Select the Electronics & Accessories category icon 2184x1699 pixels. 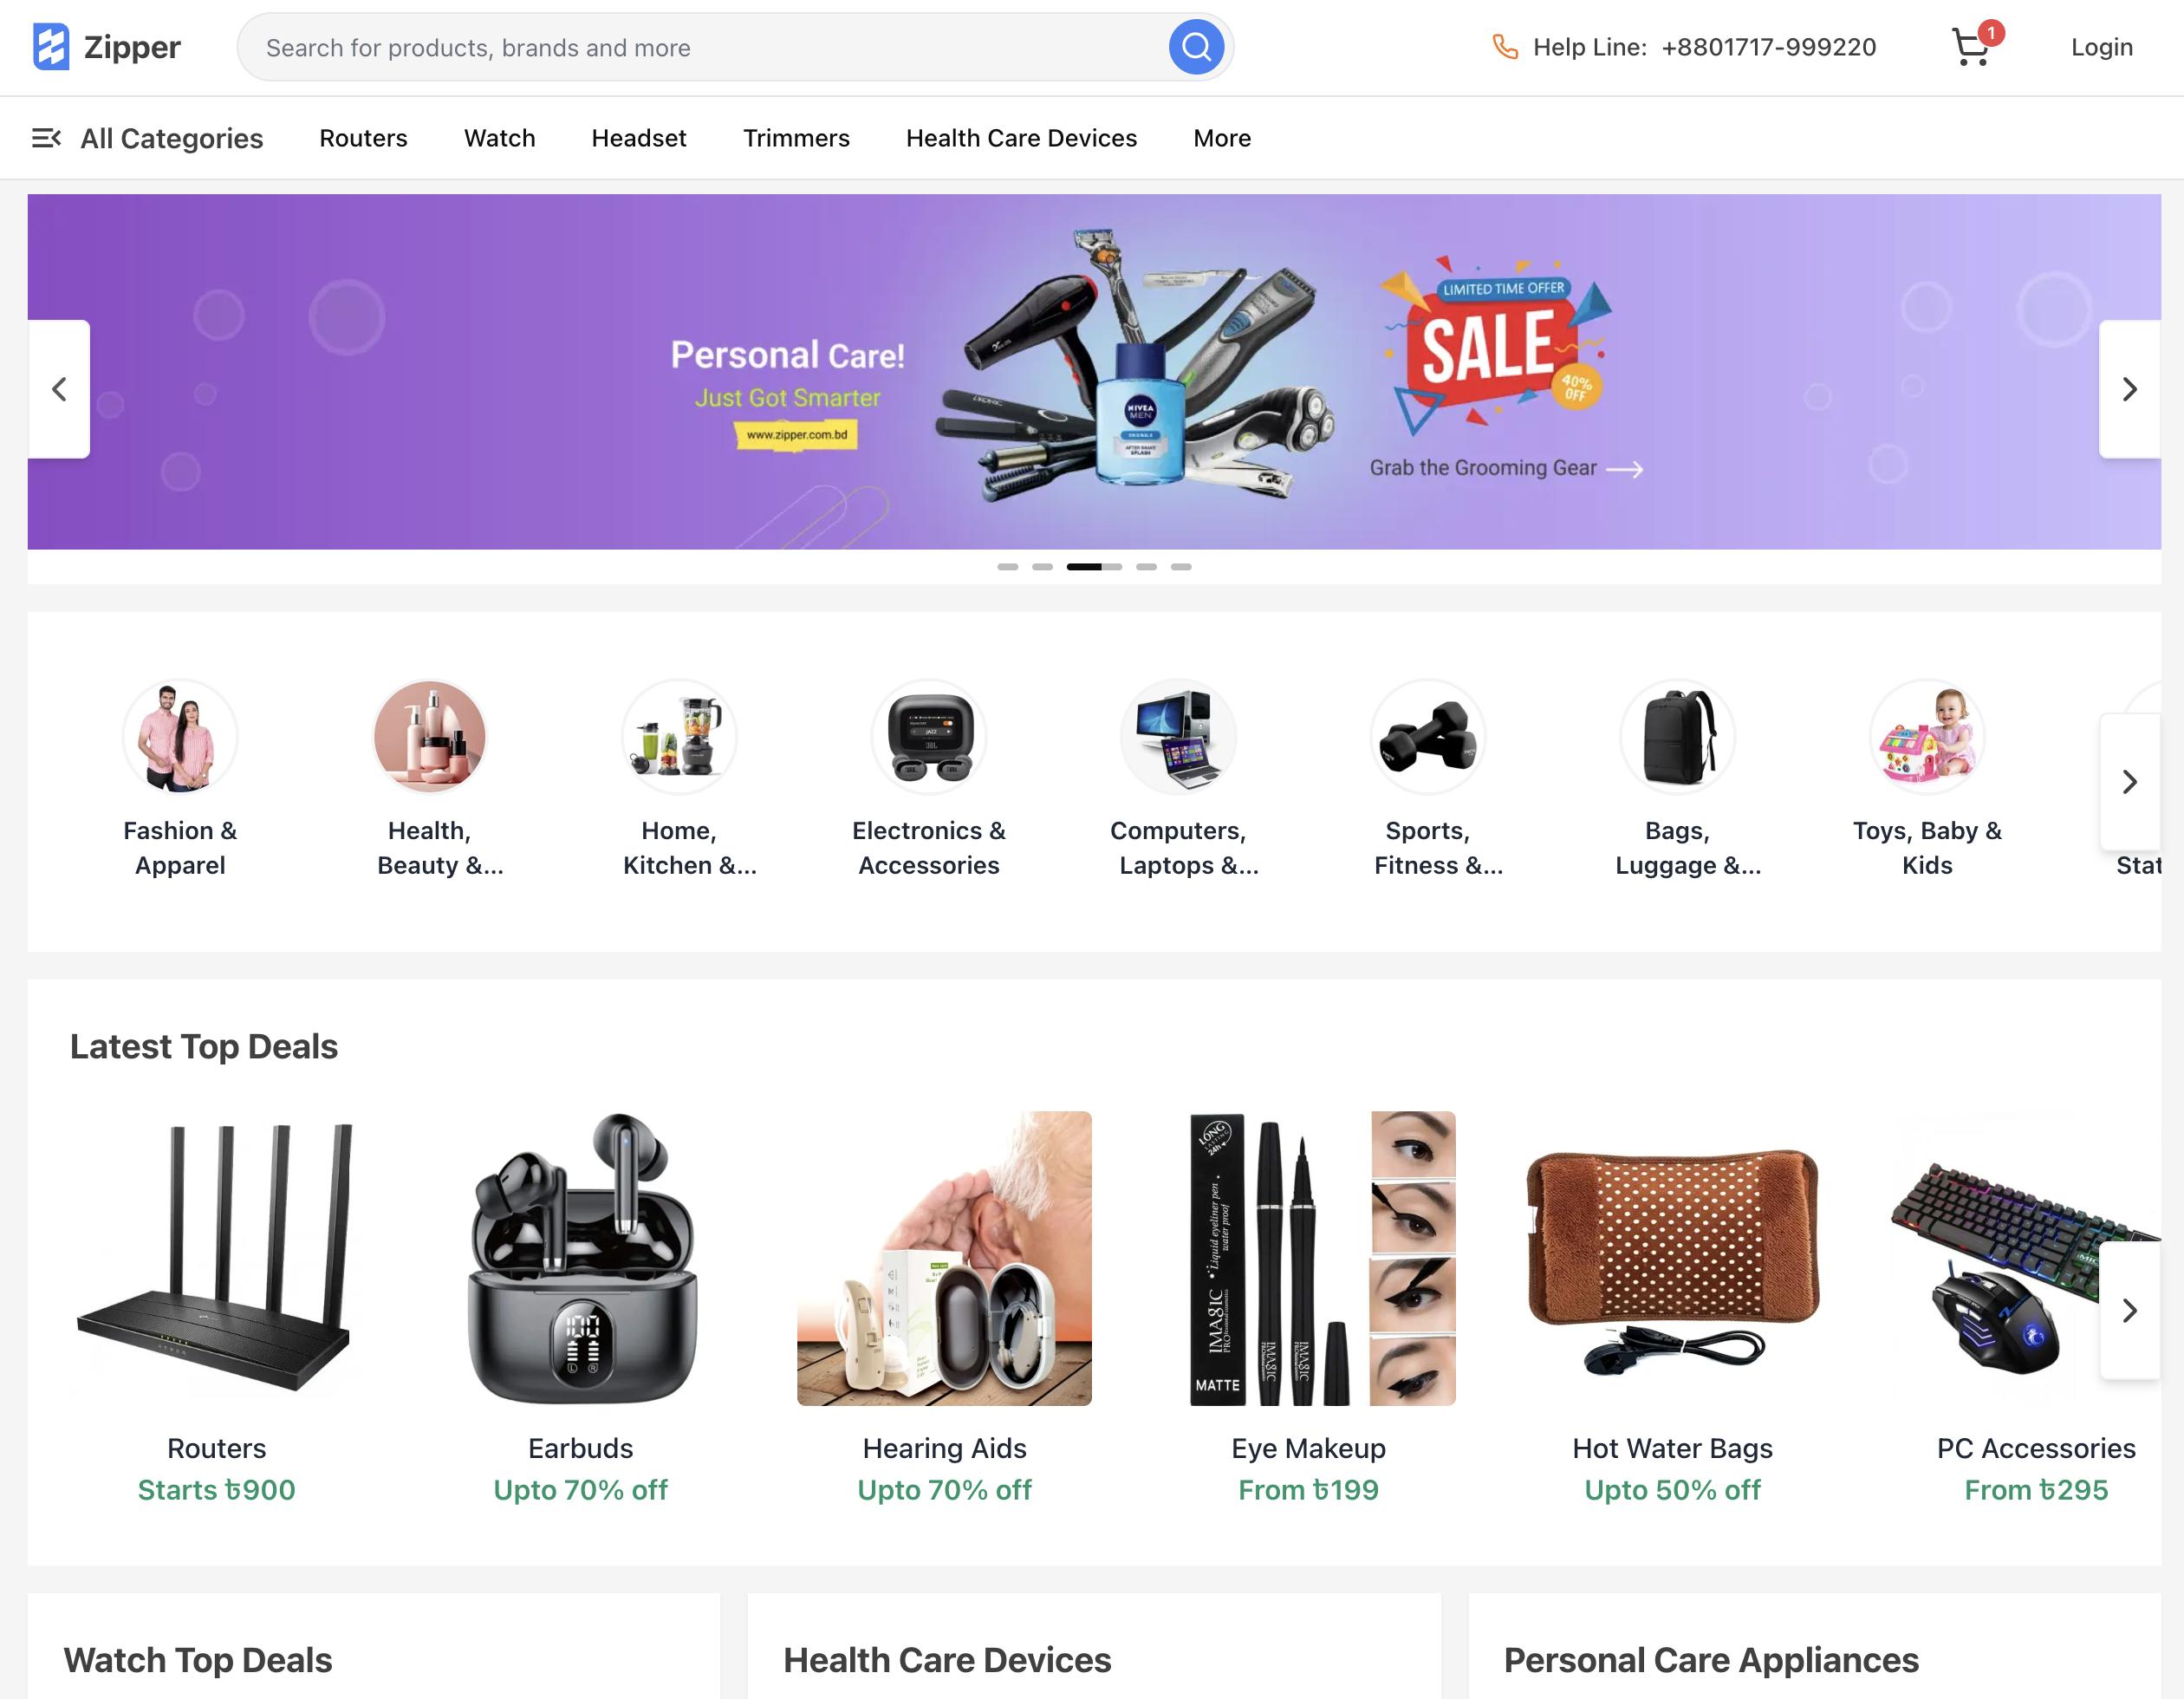929,737
